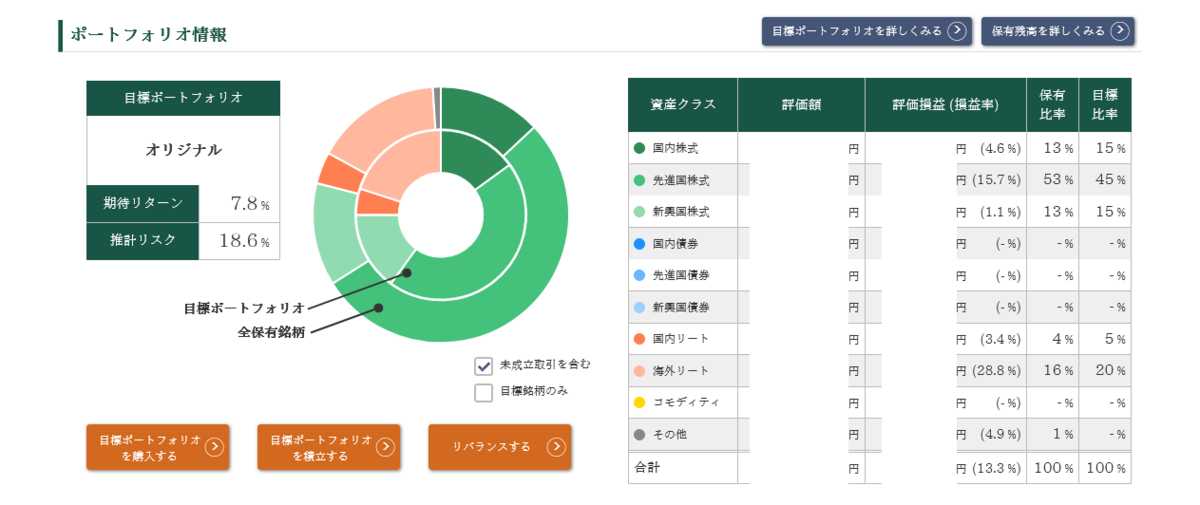Click 目標ポートフォリオを購入する button
Screen dimensions: 1200x505
click(158, 447)
